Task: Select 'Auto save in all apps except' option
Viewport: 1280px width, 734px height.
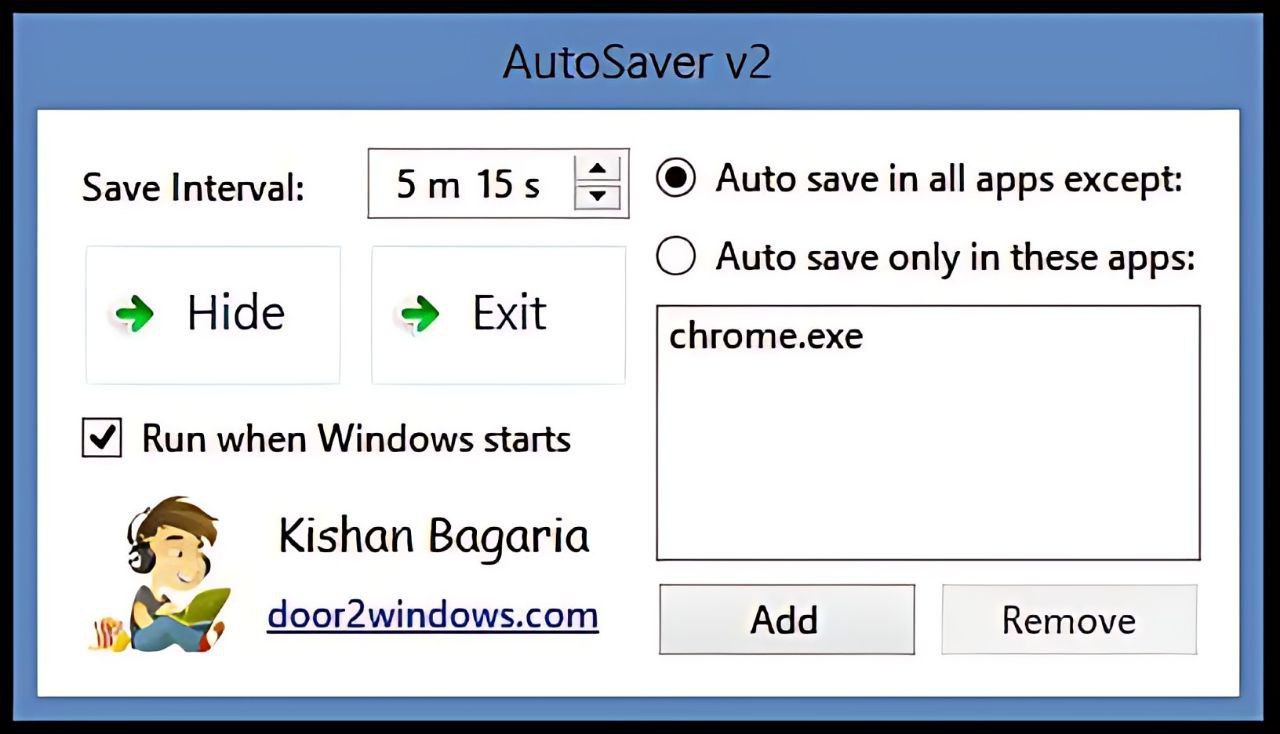Action: (x=675, y=178)
